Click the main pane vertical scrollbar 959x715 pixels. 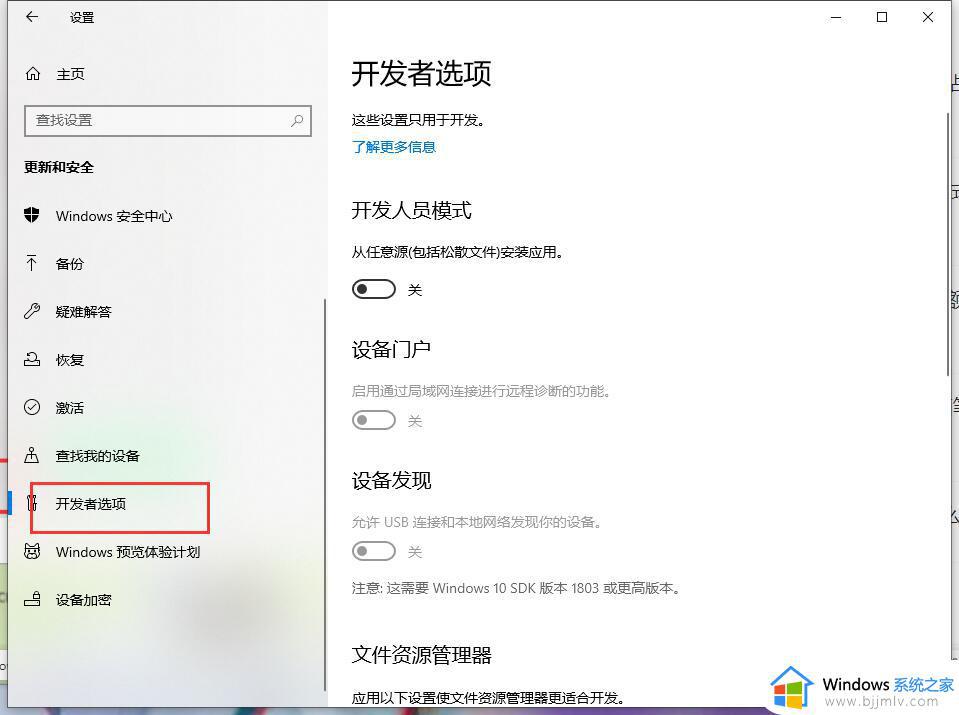949,244
